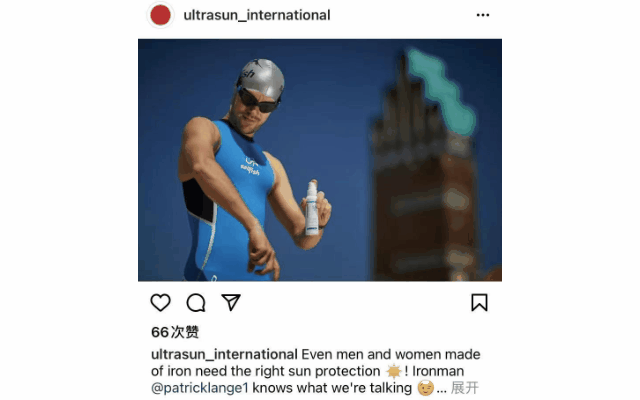Click the sun emoji in the caption

(394, 371)
